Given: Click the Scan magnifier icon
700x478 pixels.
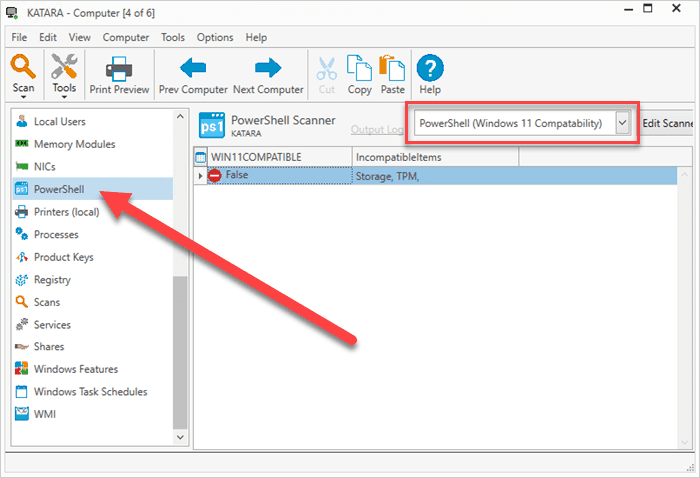Looking at the screenshot, I should click(x=23, y=67).
